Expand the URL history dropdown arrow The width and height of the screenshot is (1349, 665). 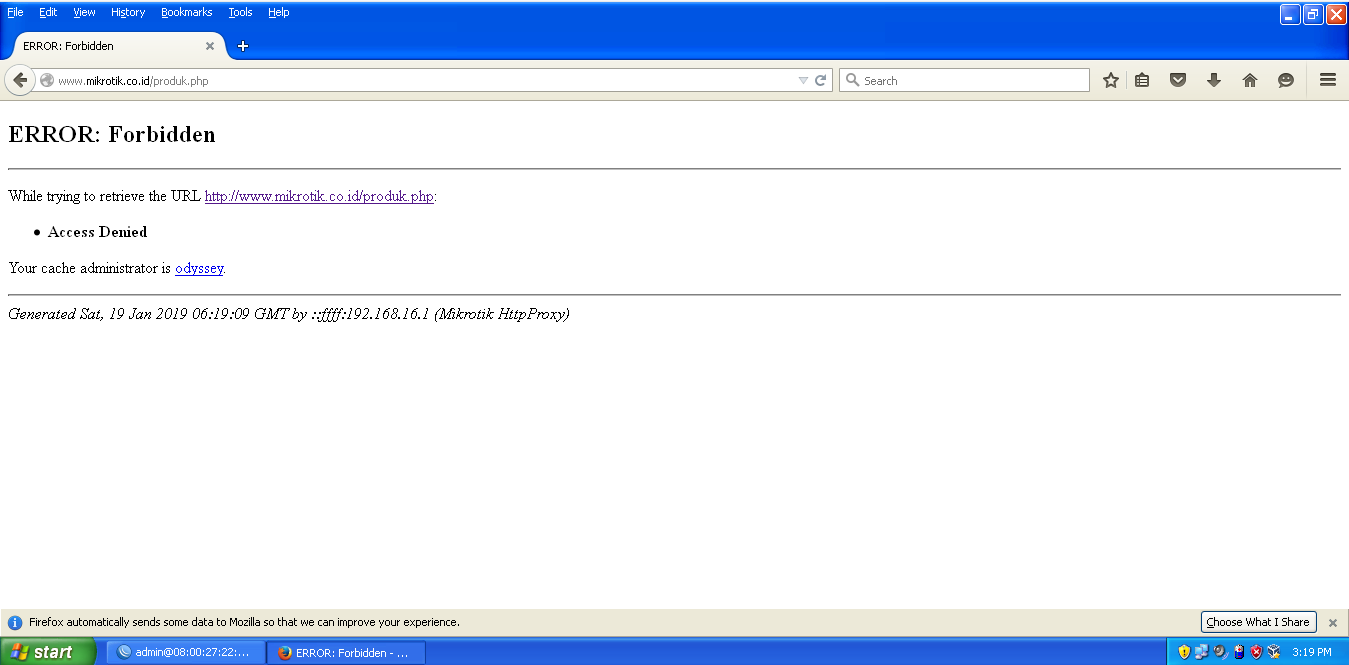[x=803, y=80]
